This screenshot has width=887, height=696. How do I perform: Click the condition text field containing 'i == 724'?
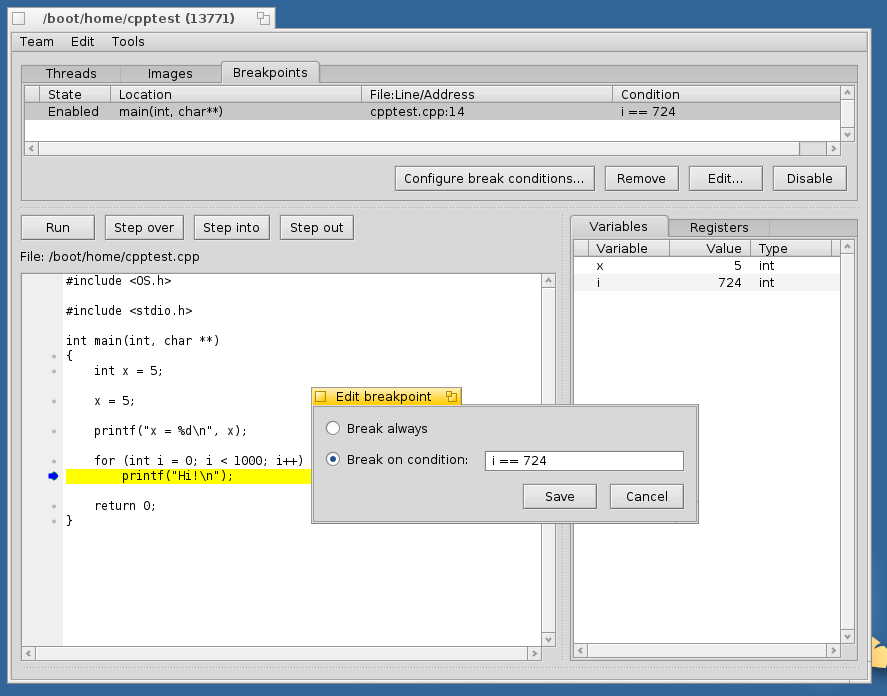pos(583,461)
